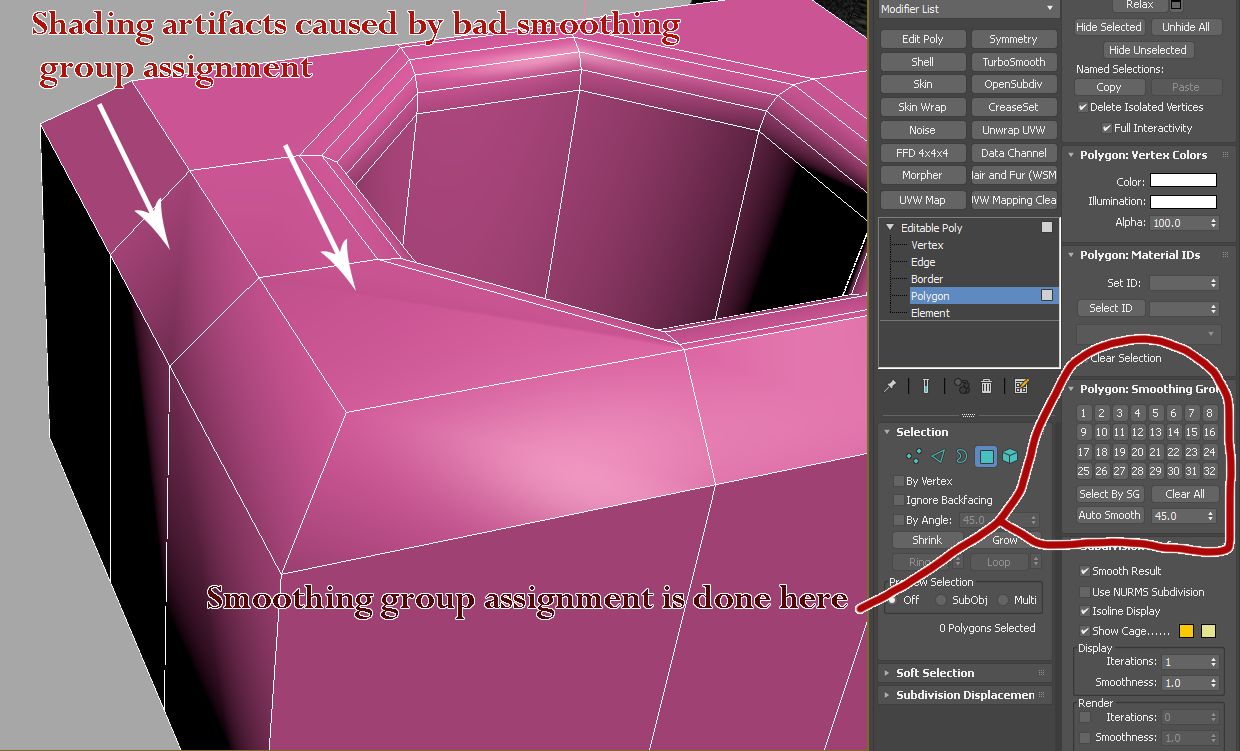Assign smoothing group 16
The image size is (1240, 751).
coord(1210,432)
